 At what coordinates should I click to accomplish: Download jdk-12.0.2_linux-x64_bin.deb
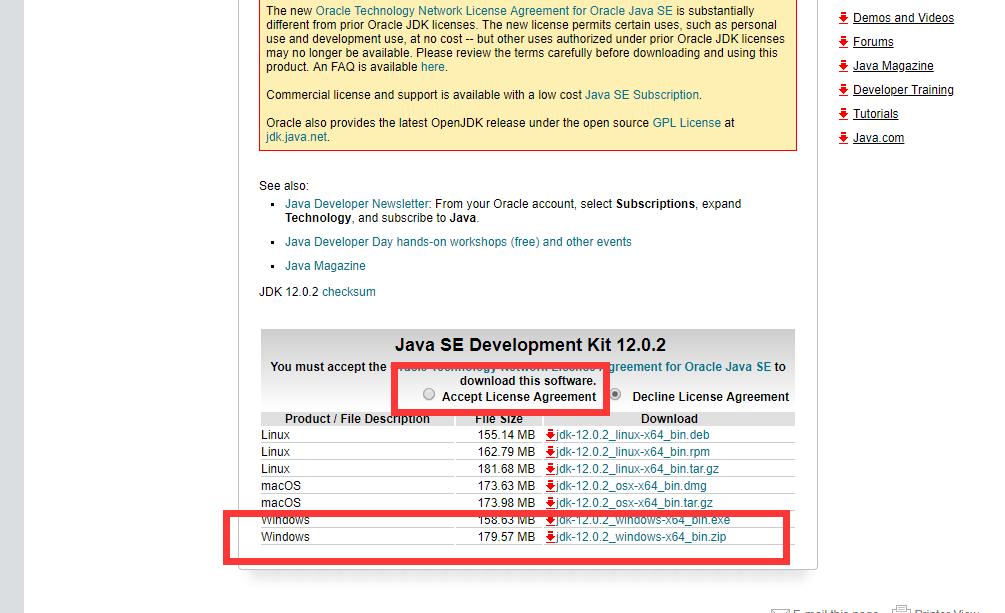[x=633, y=435]
